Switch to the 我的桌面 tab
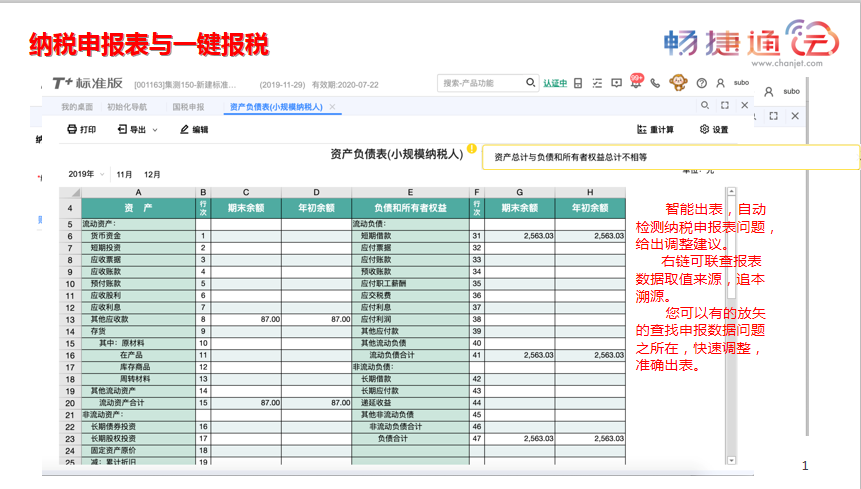 [77, 106]
